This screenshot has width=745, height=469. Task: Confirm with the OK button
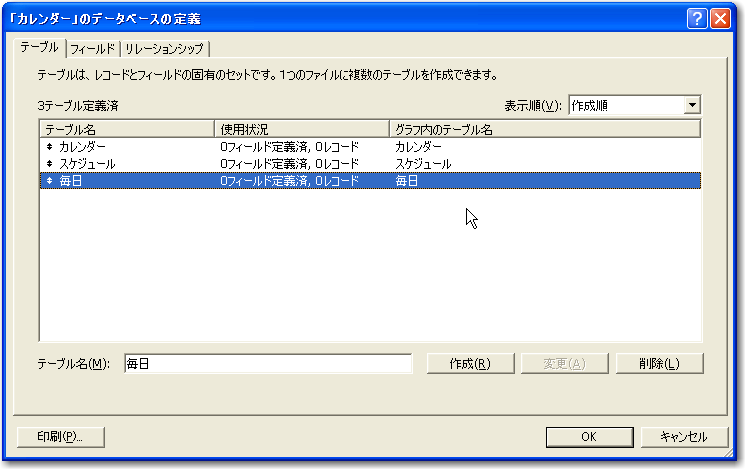(x=589, y=436)
